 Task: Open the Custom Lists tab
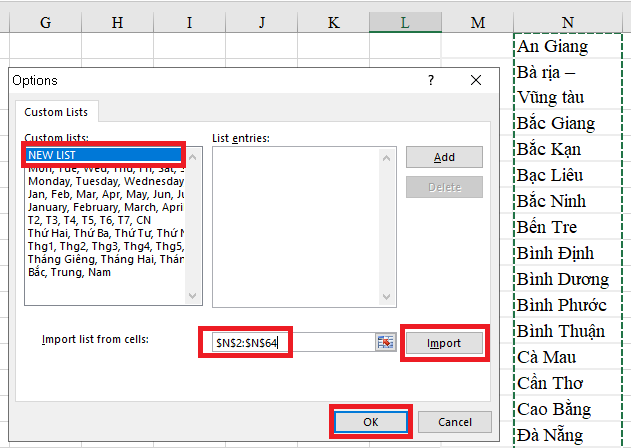(56, 112)
